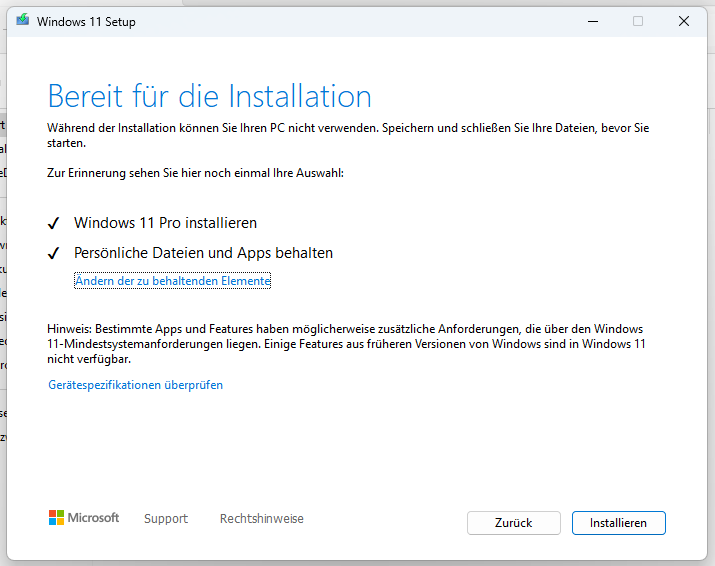
Task: Click the text 'Windows 11 Pro installieren'
Action: pyautogui.click(x=166, y=223)
